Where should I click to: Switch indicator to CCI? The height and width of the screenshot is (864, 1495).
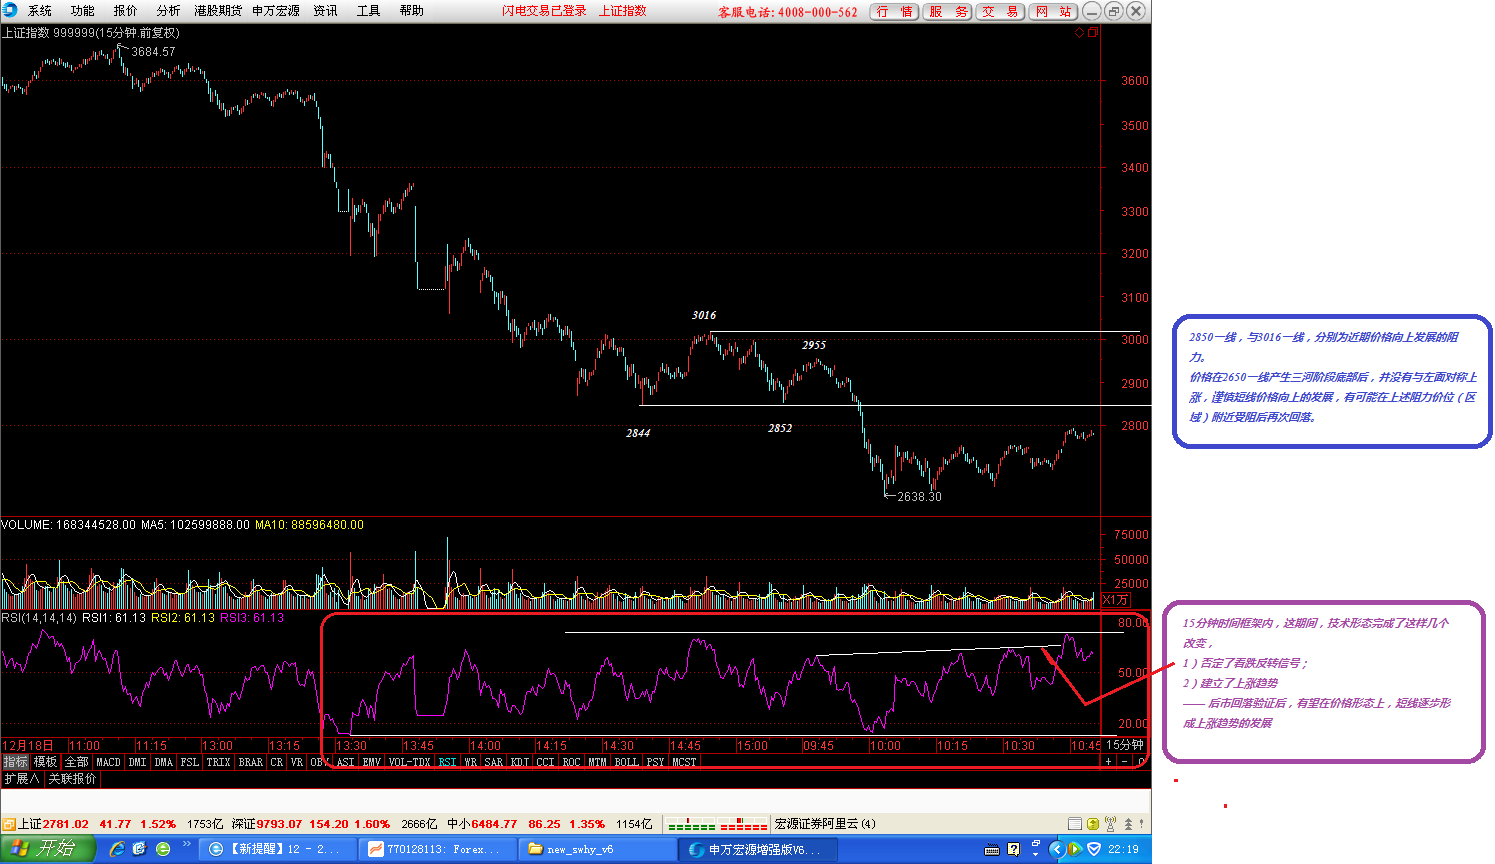pos(545,762)
